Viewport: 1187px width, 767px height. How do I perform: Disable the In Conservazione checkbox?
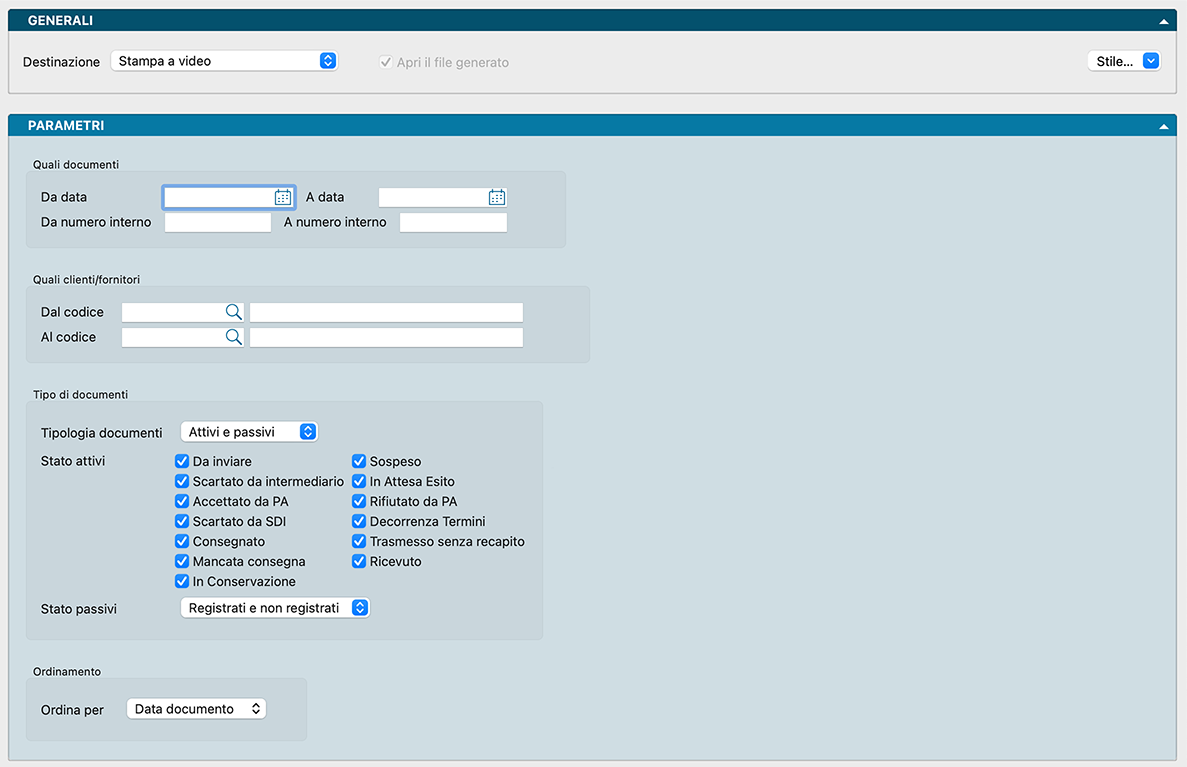[182, 582]
